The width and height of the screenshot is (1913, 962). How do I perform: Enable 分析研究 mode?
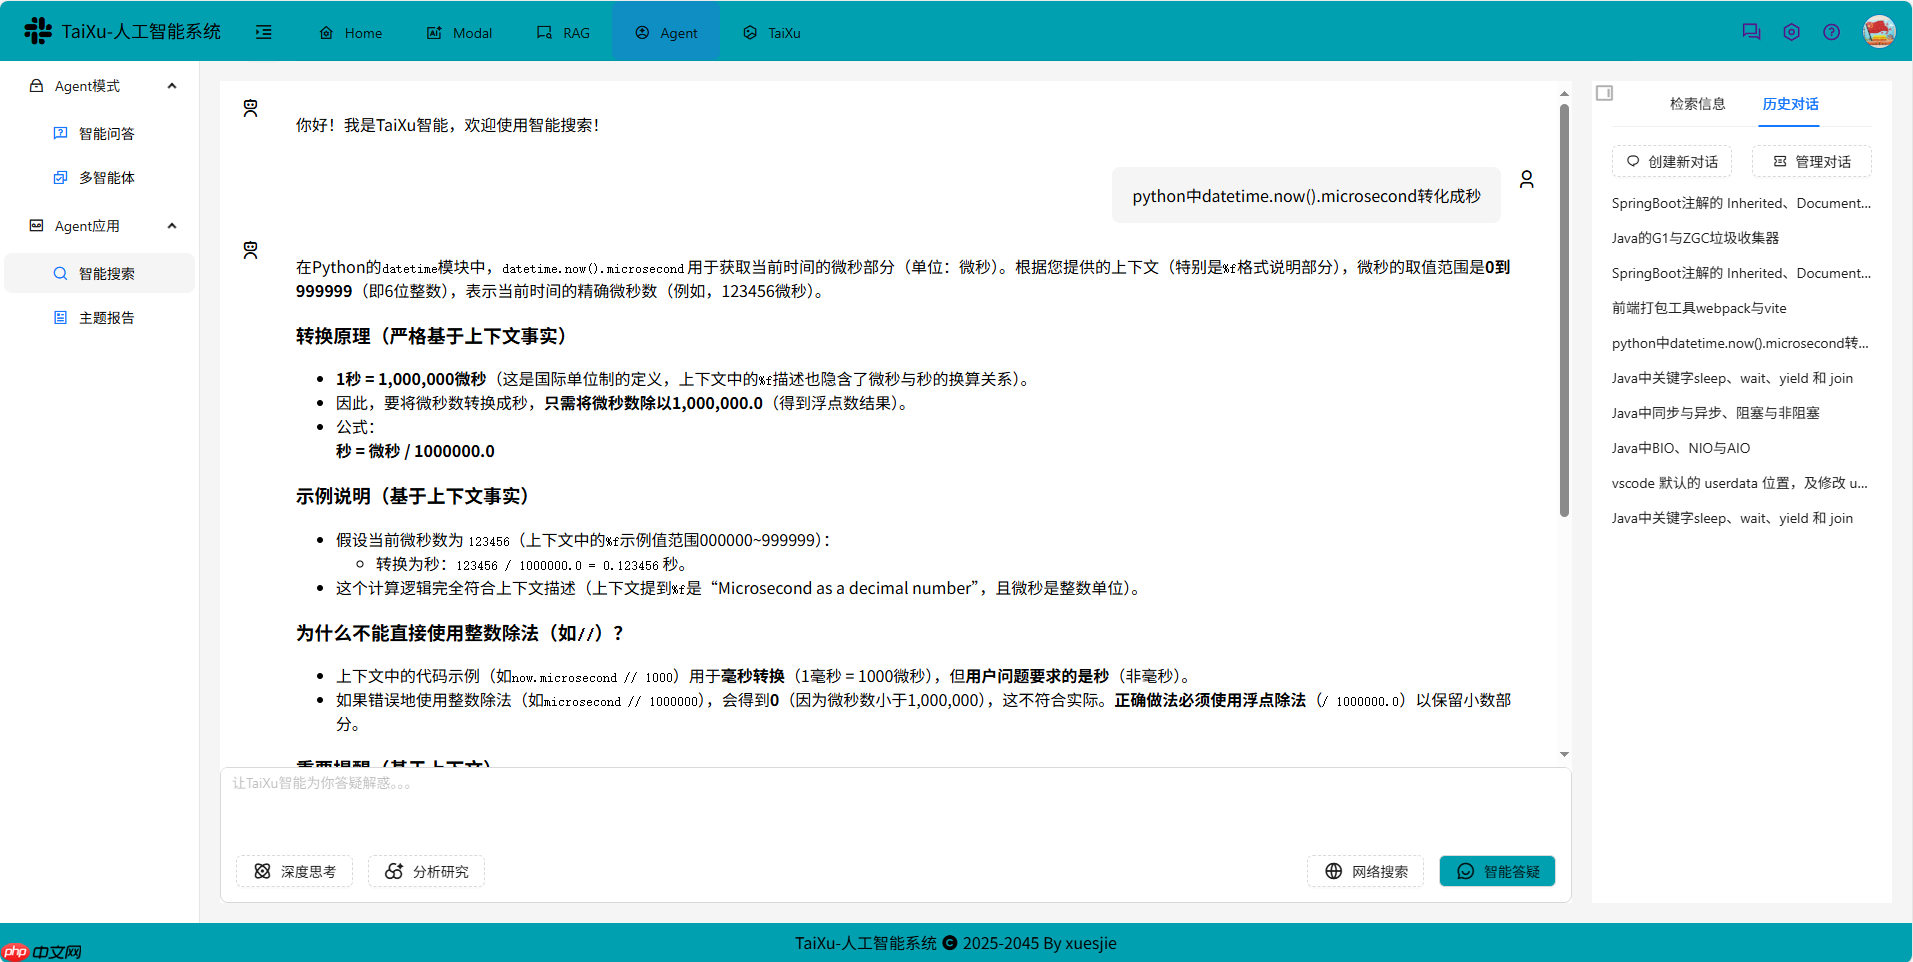[426, 870]
